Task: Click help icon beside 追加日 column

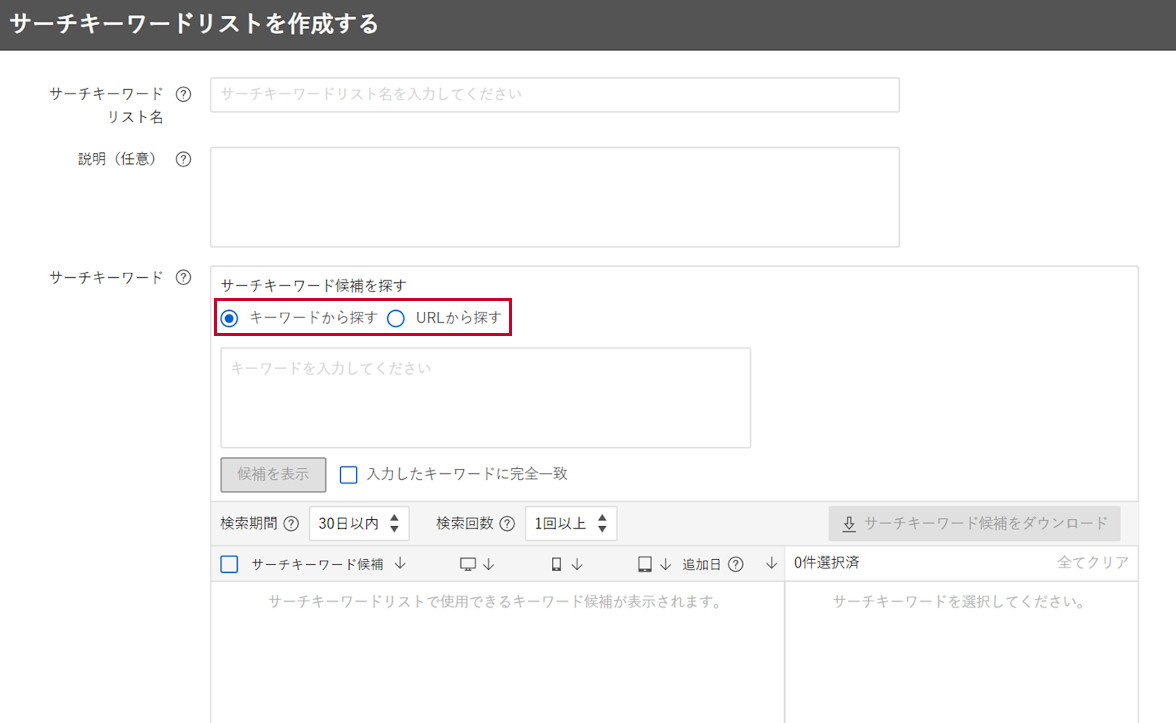Action: click(x=736, y=564)
